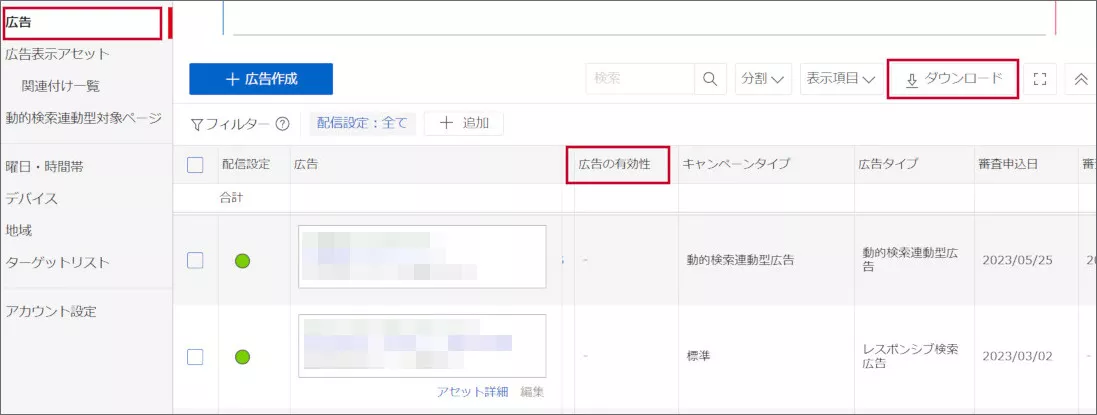The height and width of the screenshot is (415, 1097).
Task: Click into the 検索 input field
Action: point(640,79)
